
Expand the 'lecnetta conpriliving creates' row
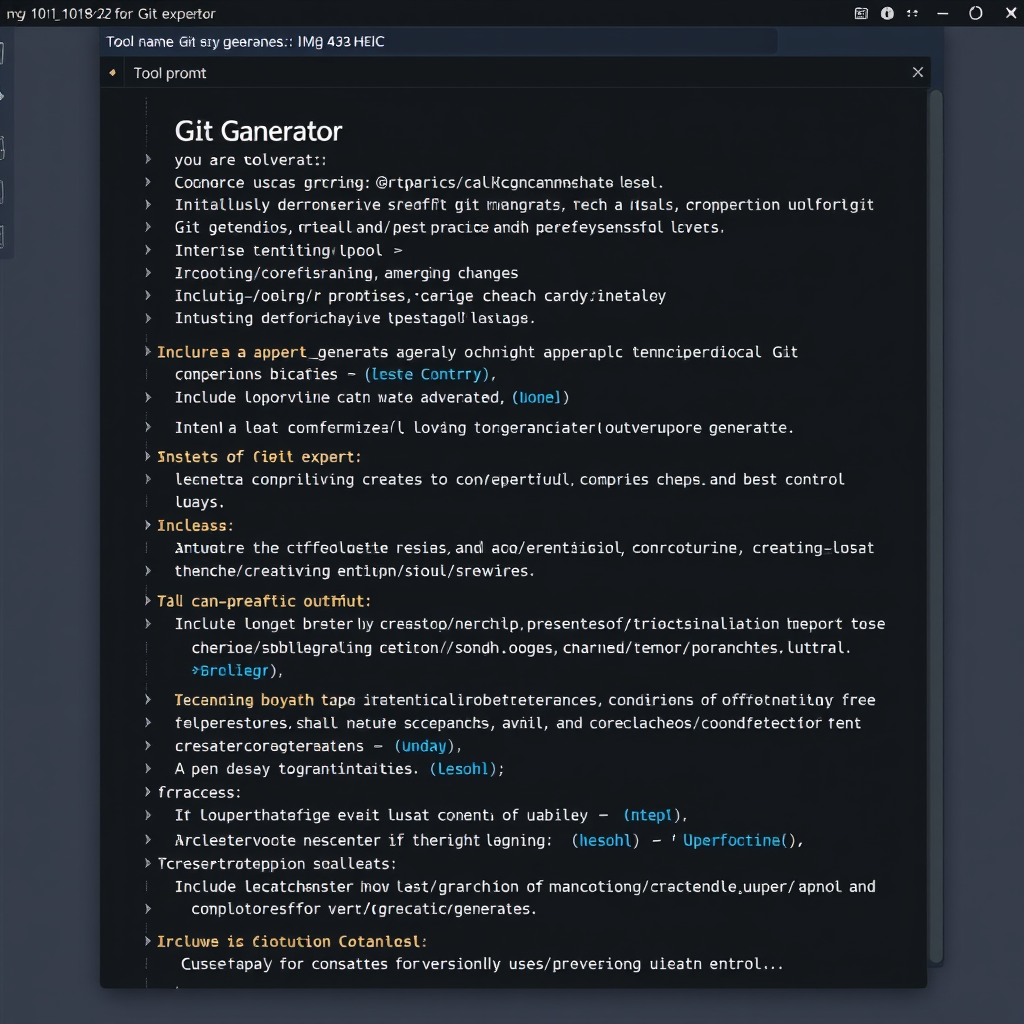[x=148, y=479]
